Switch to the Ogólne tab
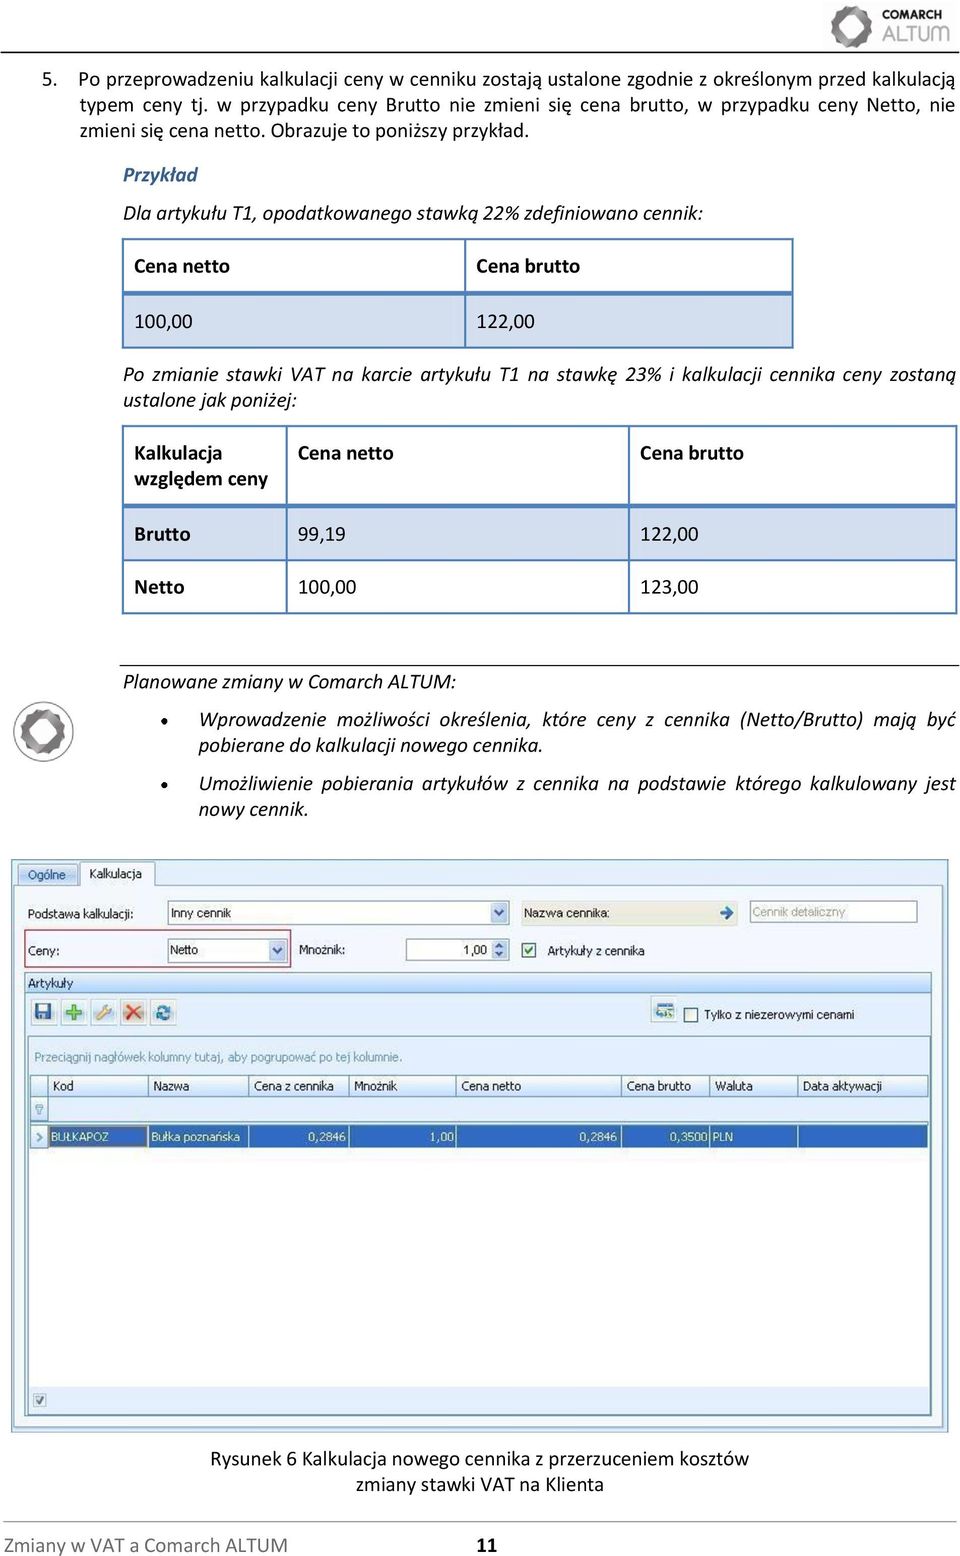 pos(47,874)
